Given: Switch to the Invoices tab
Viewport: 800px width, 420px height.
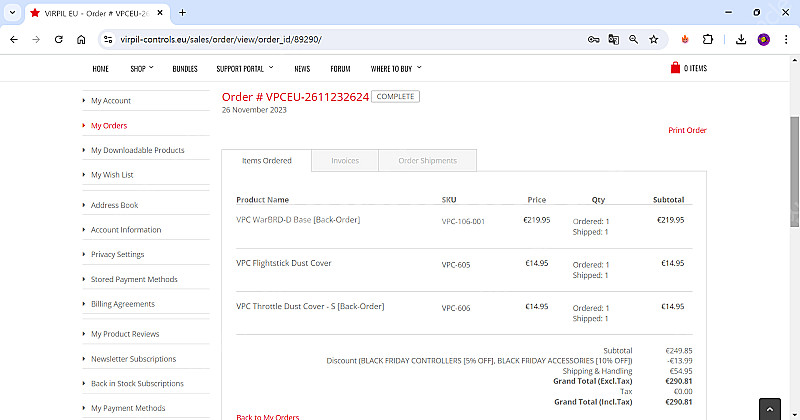Looking at the screenshot, I should click(x=345, y=160).
